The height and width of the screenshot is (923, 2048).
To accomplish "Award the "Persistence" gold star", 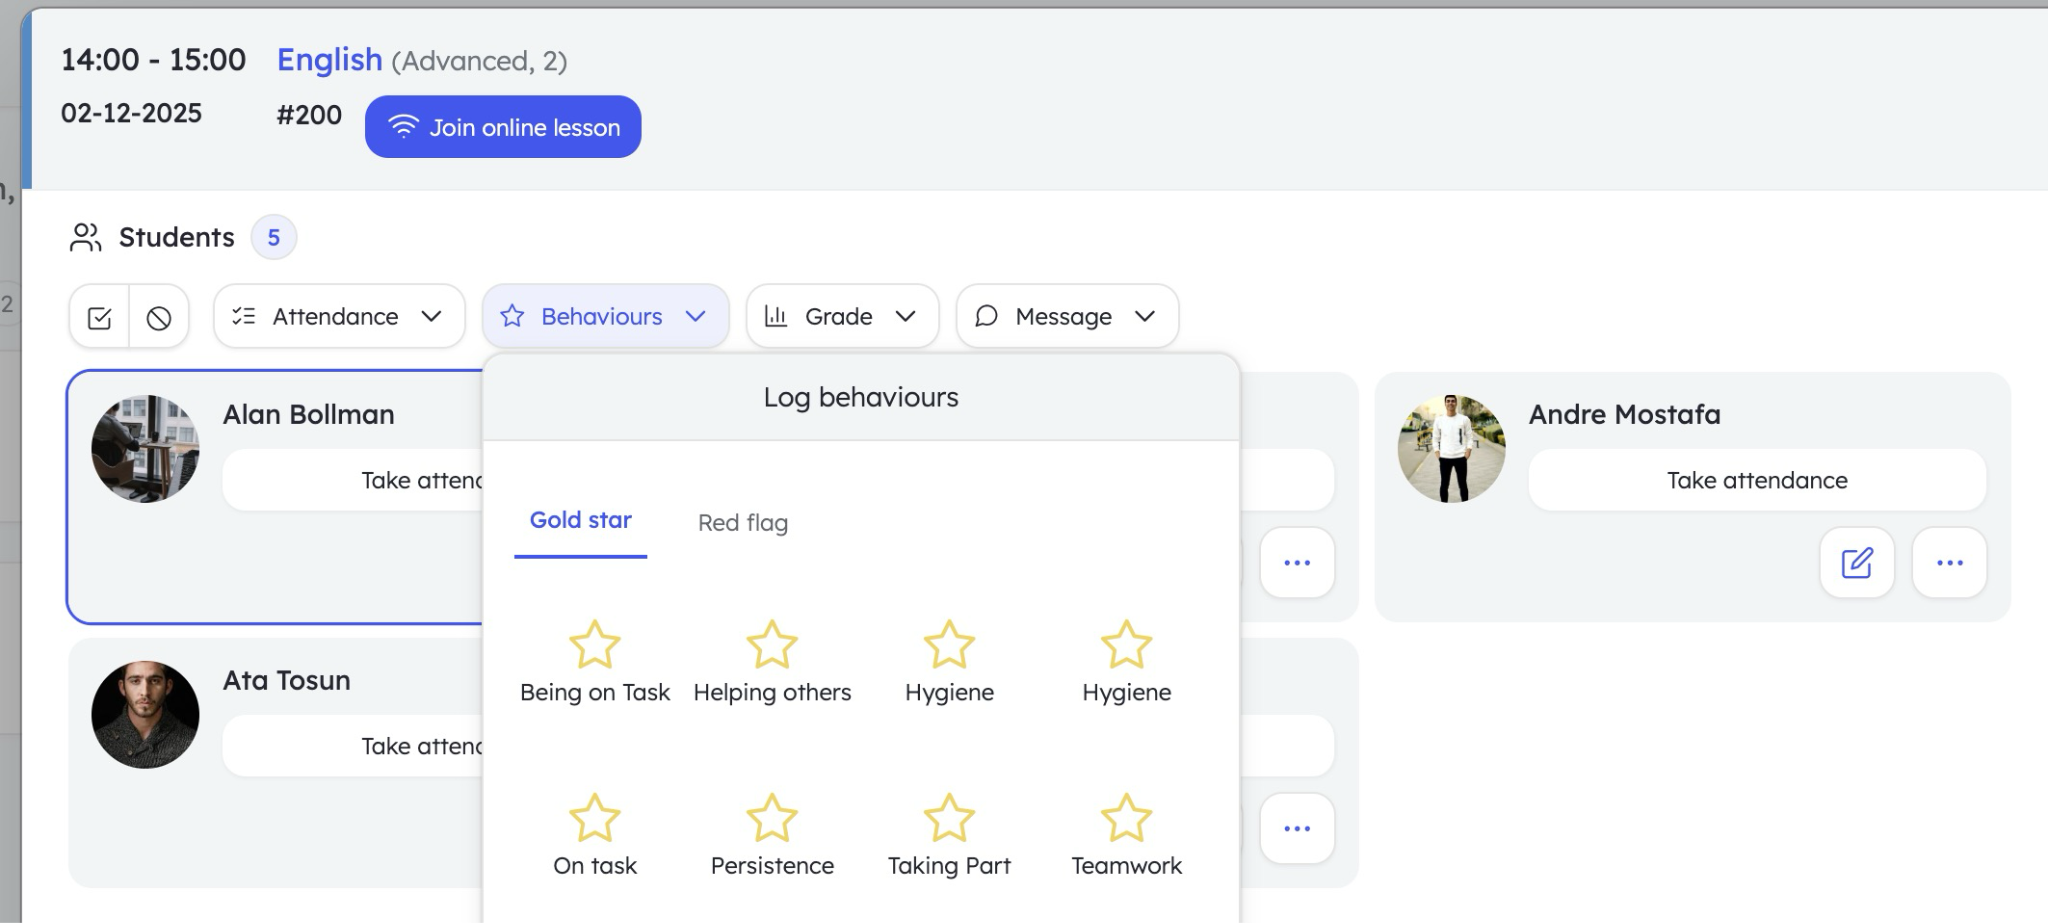I will [772, 820].
